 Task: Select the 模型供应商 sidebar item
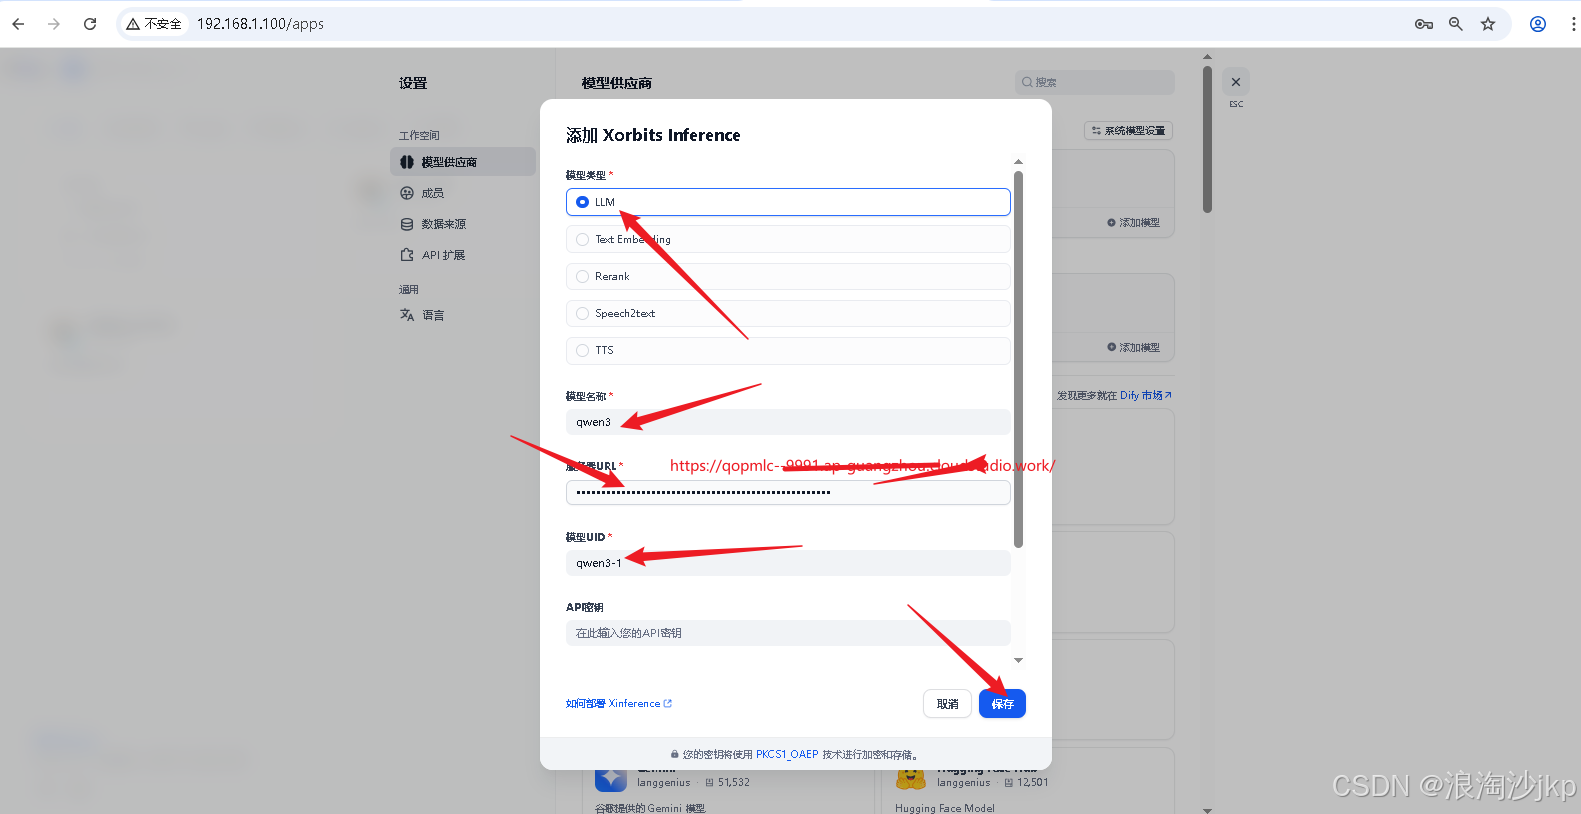[463, 162]
